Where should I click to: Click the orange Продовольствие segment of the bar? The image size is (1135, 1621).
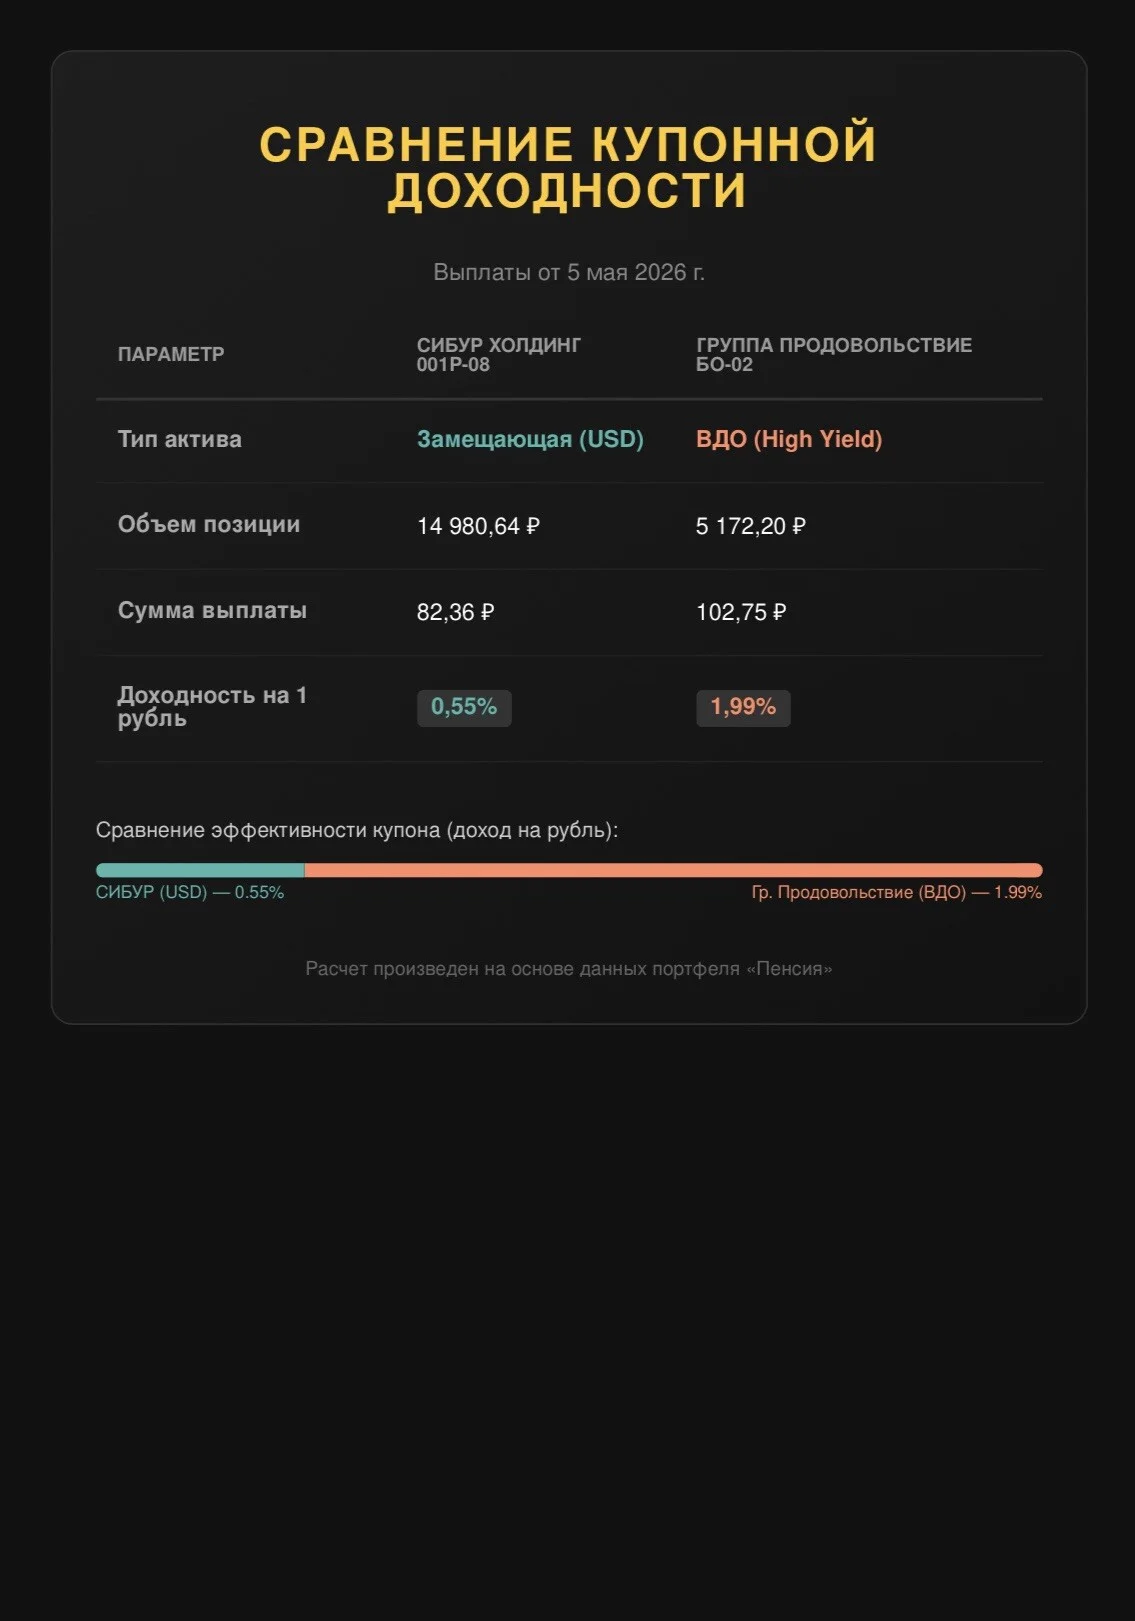tap(673, 870)
